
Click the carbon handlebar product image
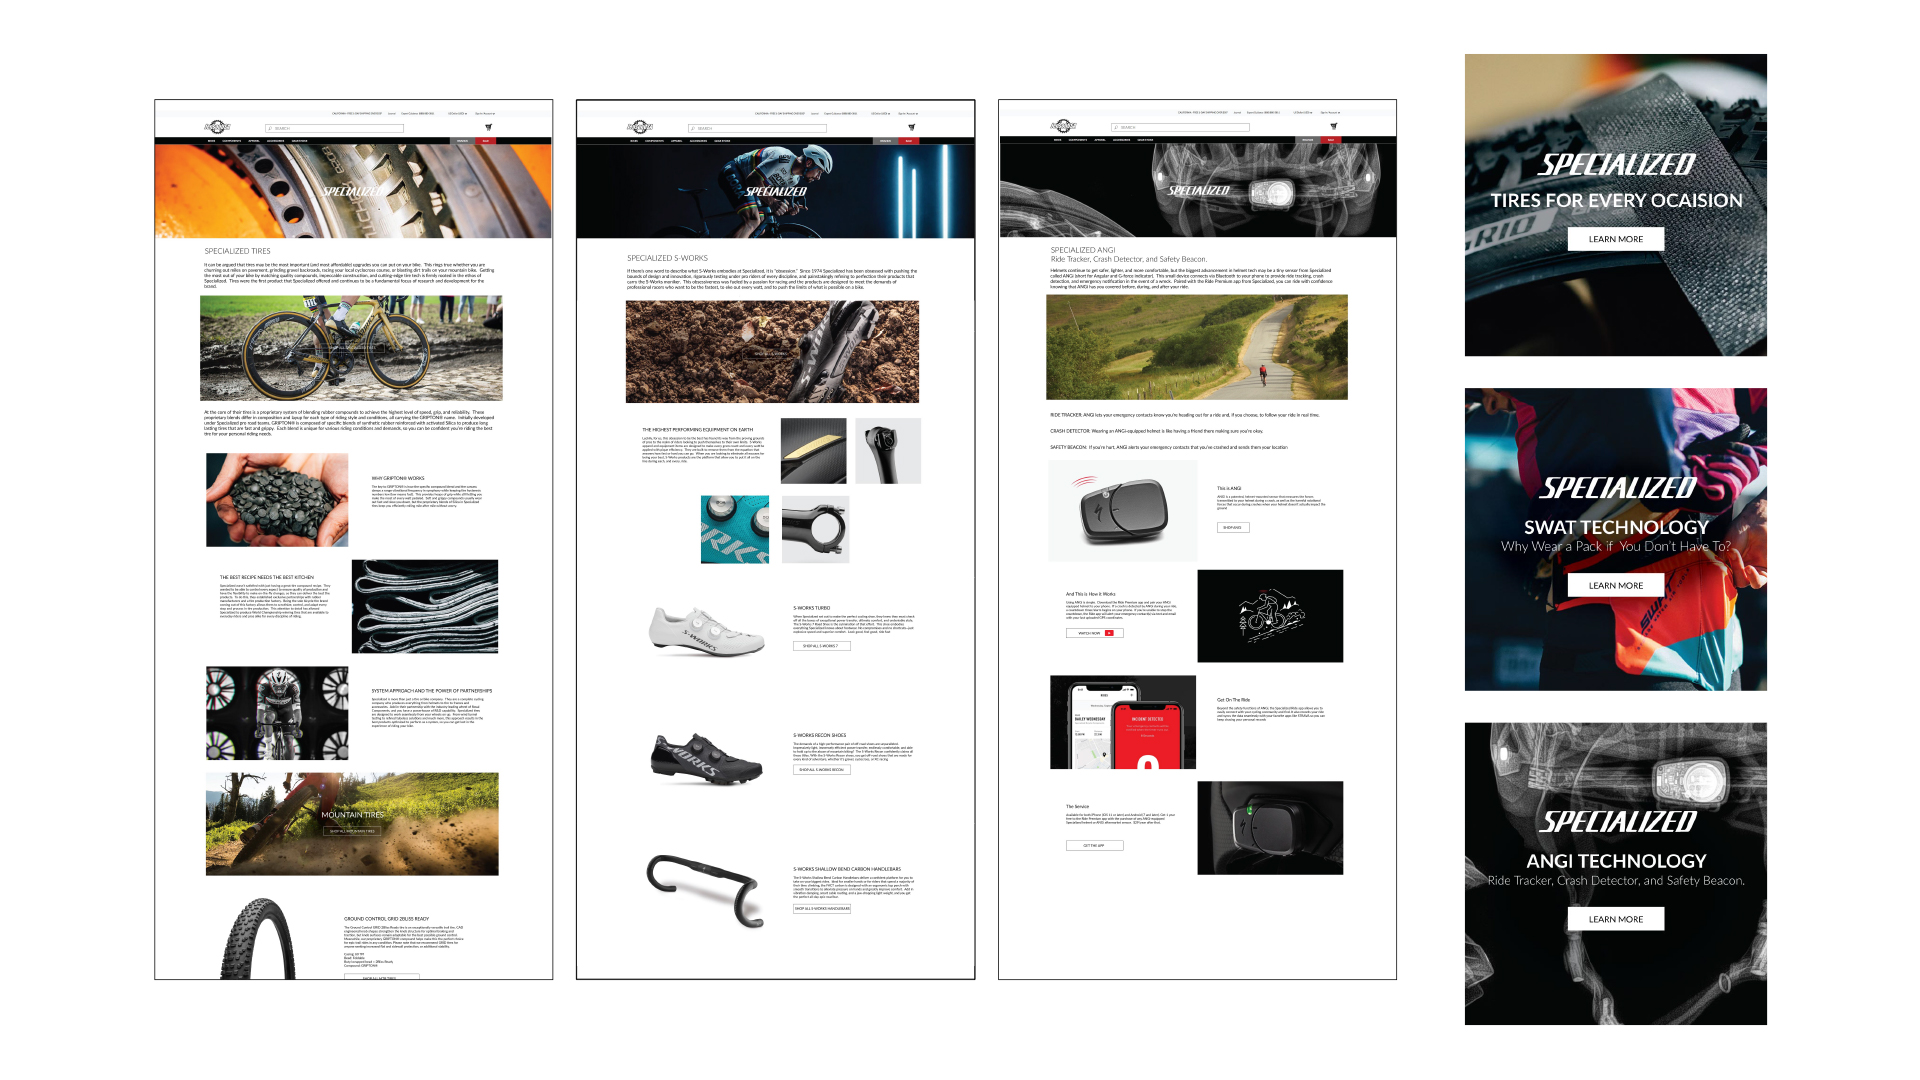click(x=704, y=890)
